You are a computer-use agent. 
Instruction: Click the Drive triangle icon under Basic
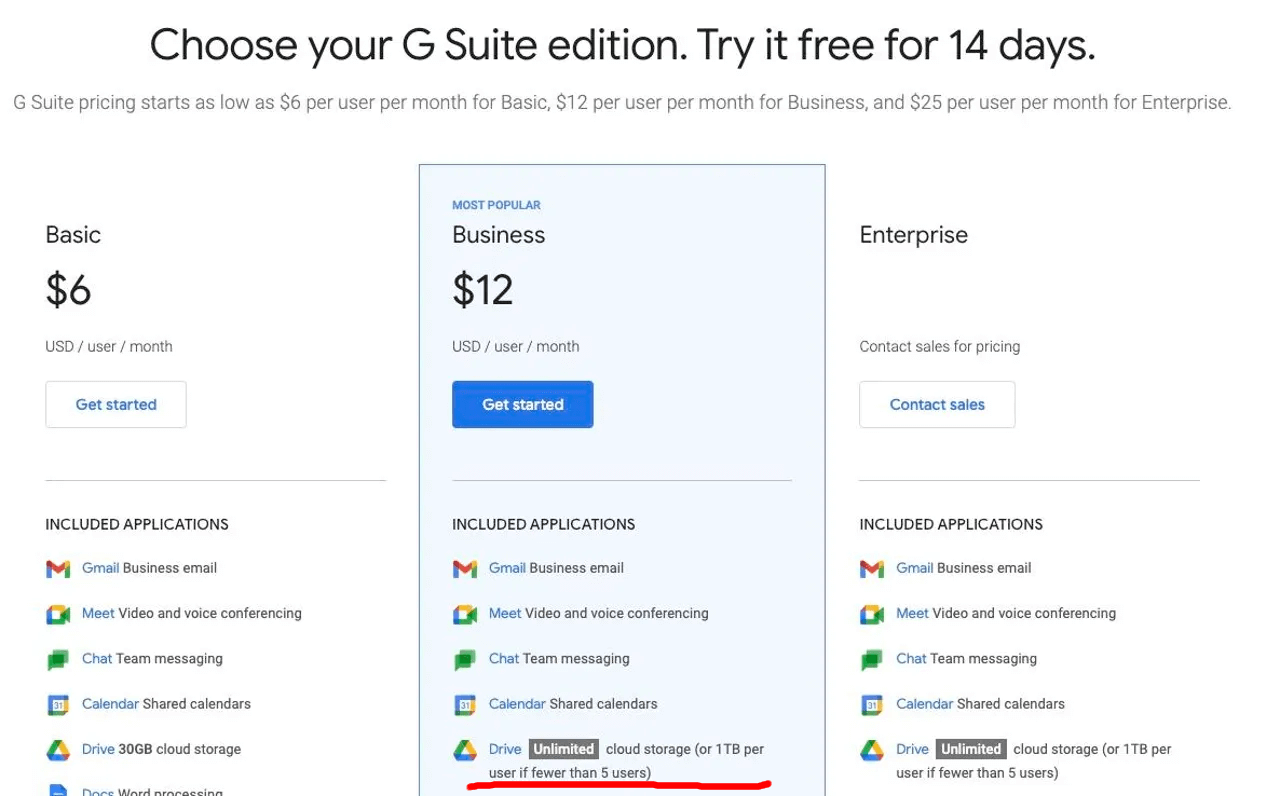coord(58,750)
